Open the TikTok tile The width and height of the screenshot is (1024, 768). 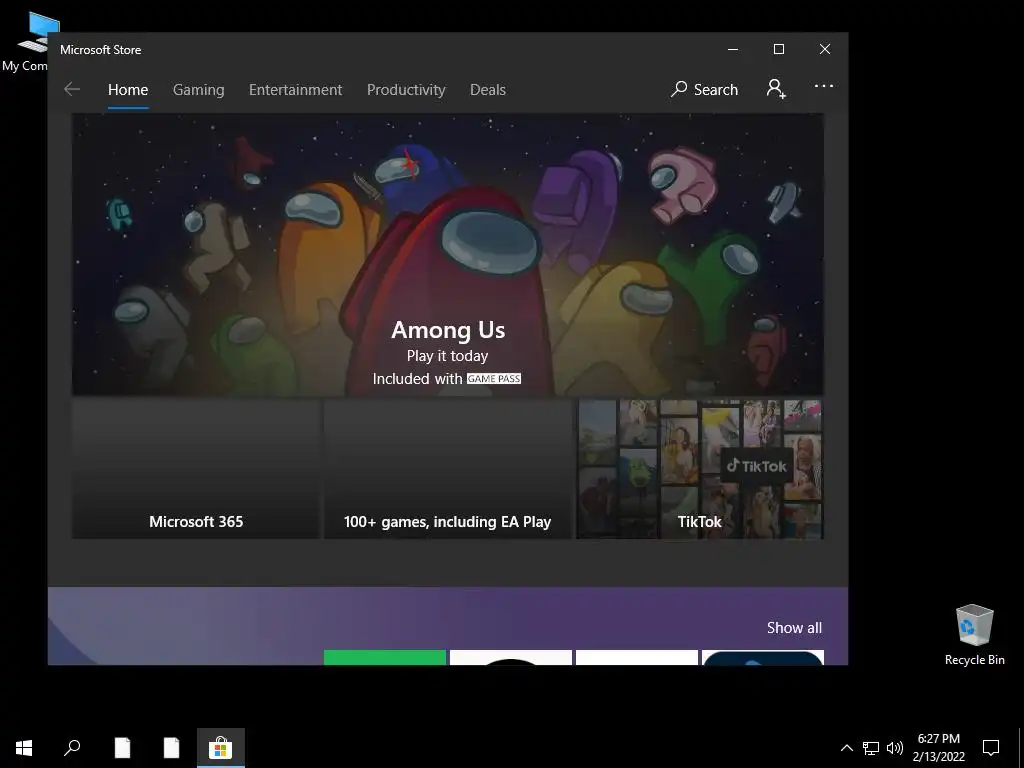coord(699,469)
